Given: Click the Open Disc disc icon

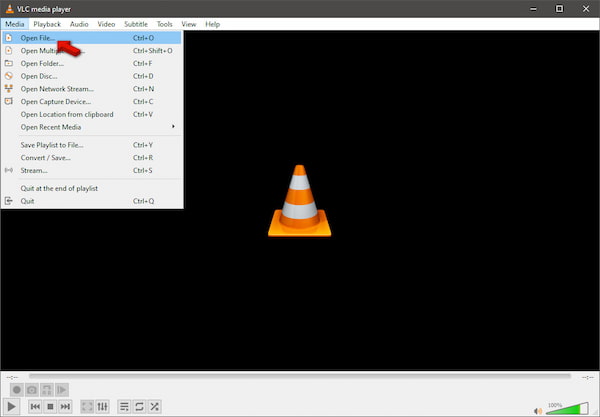Looking at the screenshot, I should point(8,76).
